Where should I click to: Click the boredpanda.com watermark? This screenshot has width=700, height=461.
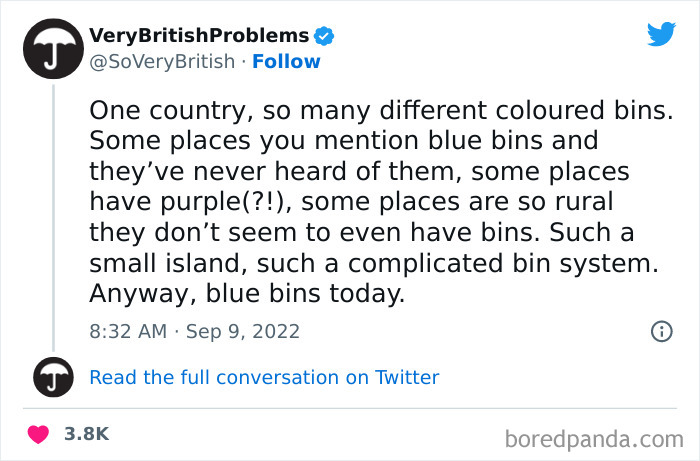coord(594,440)
